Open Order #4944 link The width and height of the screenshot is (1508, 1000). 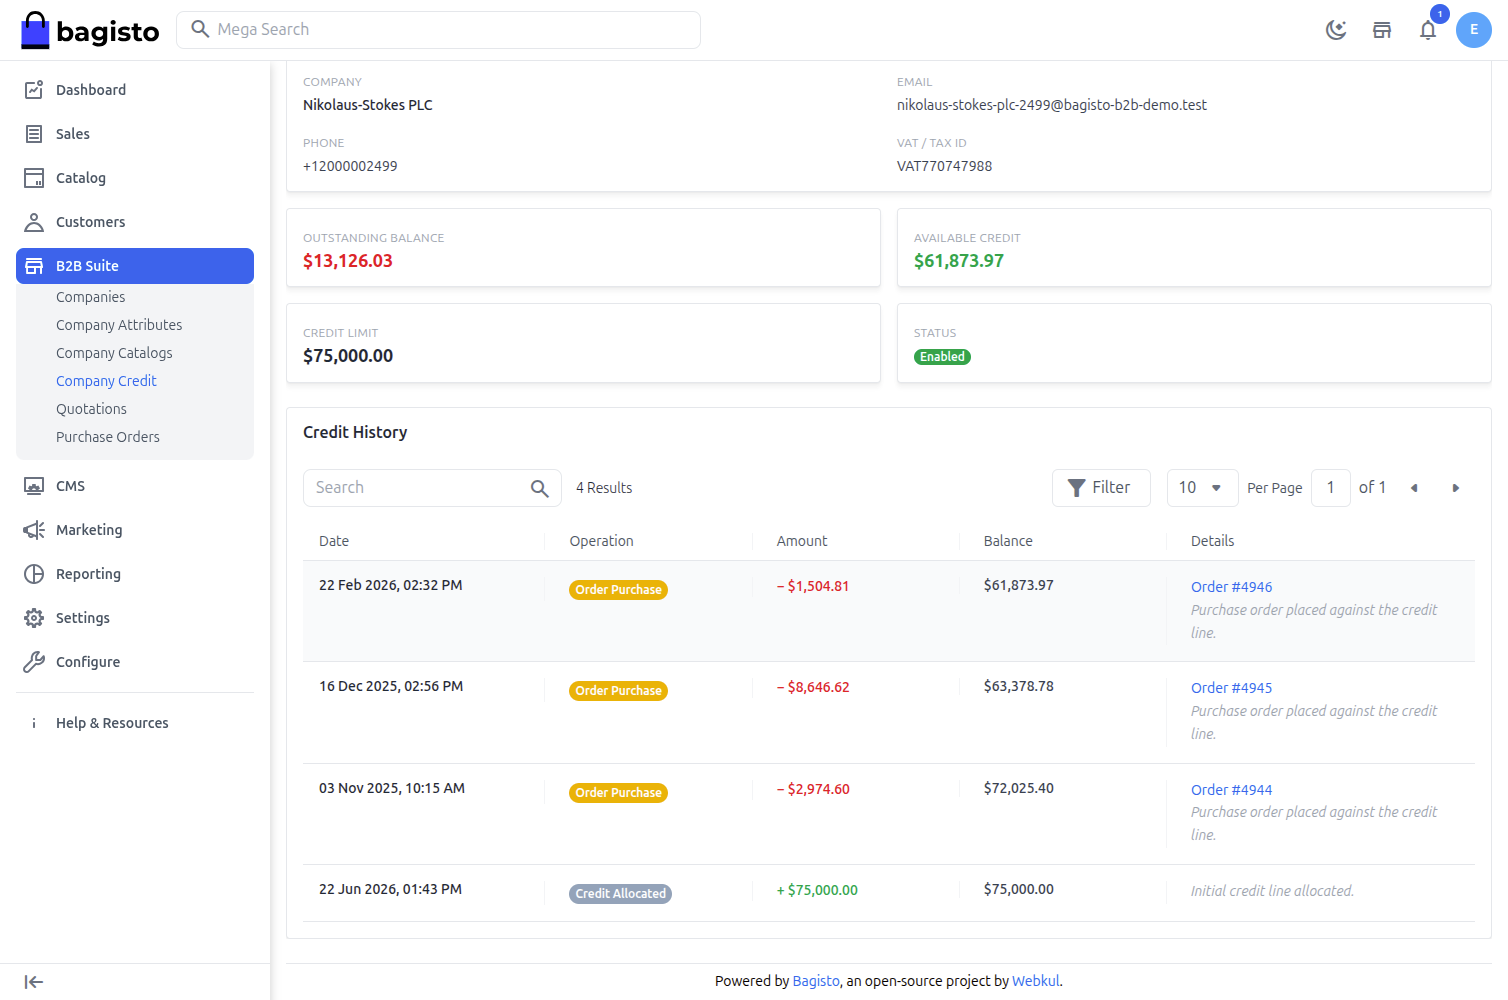click(x=1231, y=790)
